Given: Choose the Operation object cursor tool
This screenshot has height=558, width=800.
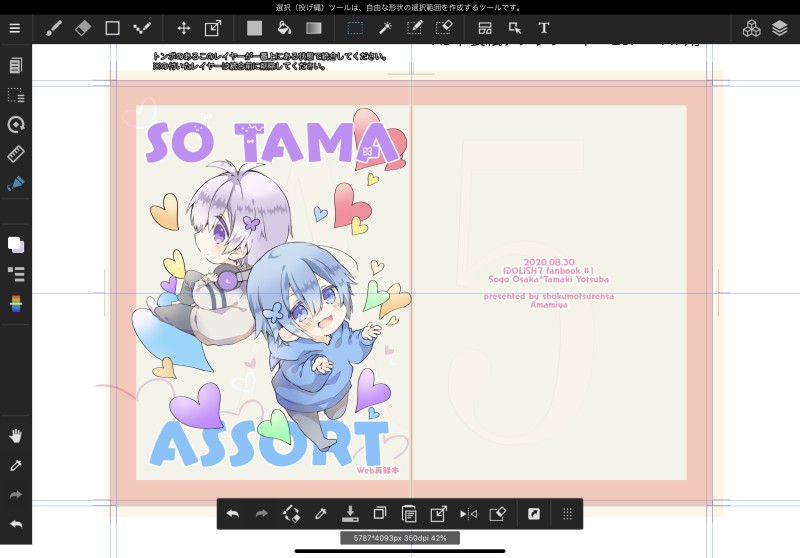Looking at the screenshot, I should pos(515,28).
